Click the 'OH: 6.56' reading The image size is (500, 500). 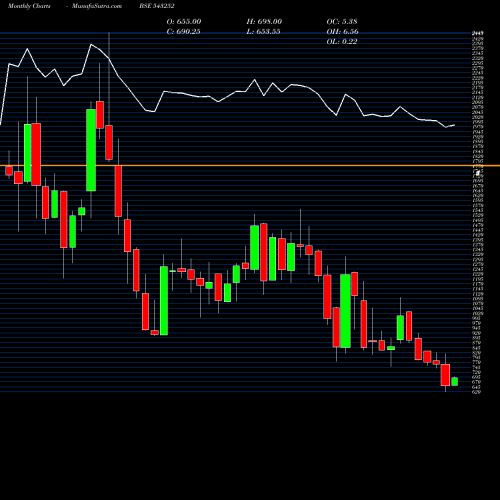(x=342, y=31)
